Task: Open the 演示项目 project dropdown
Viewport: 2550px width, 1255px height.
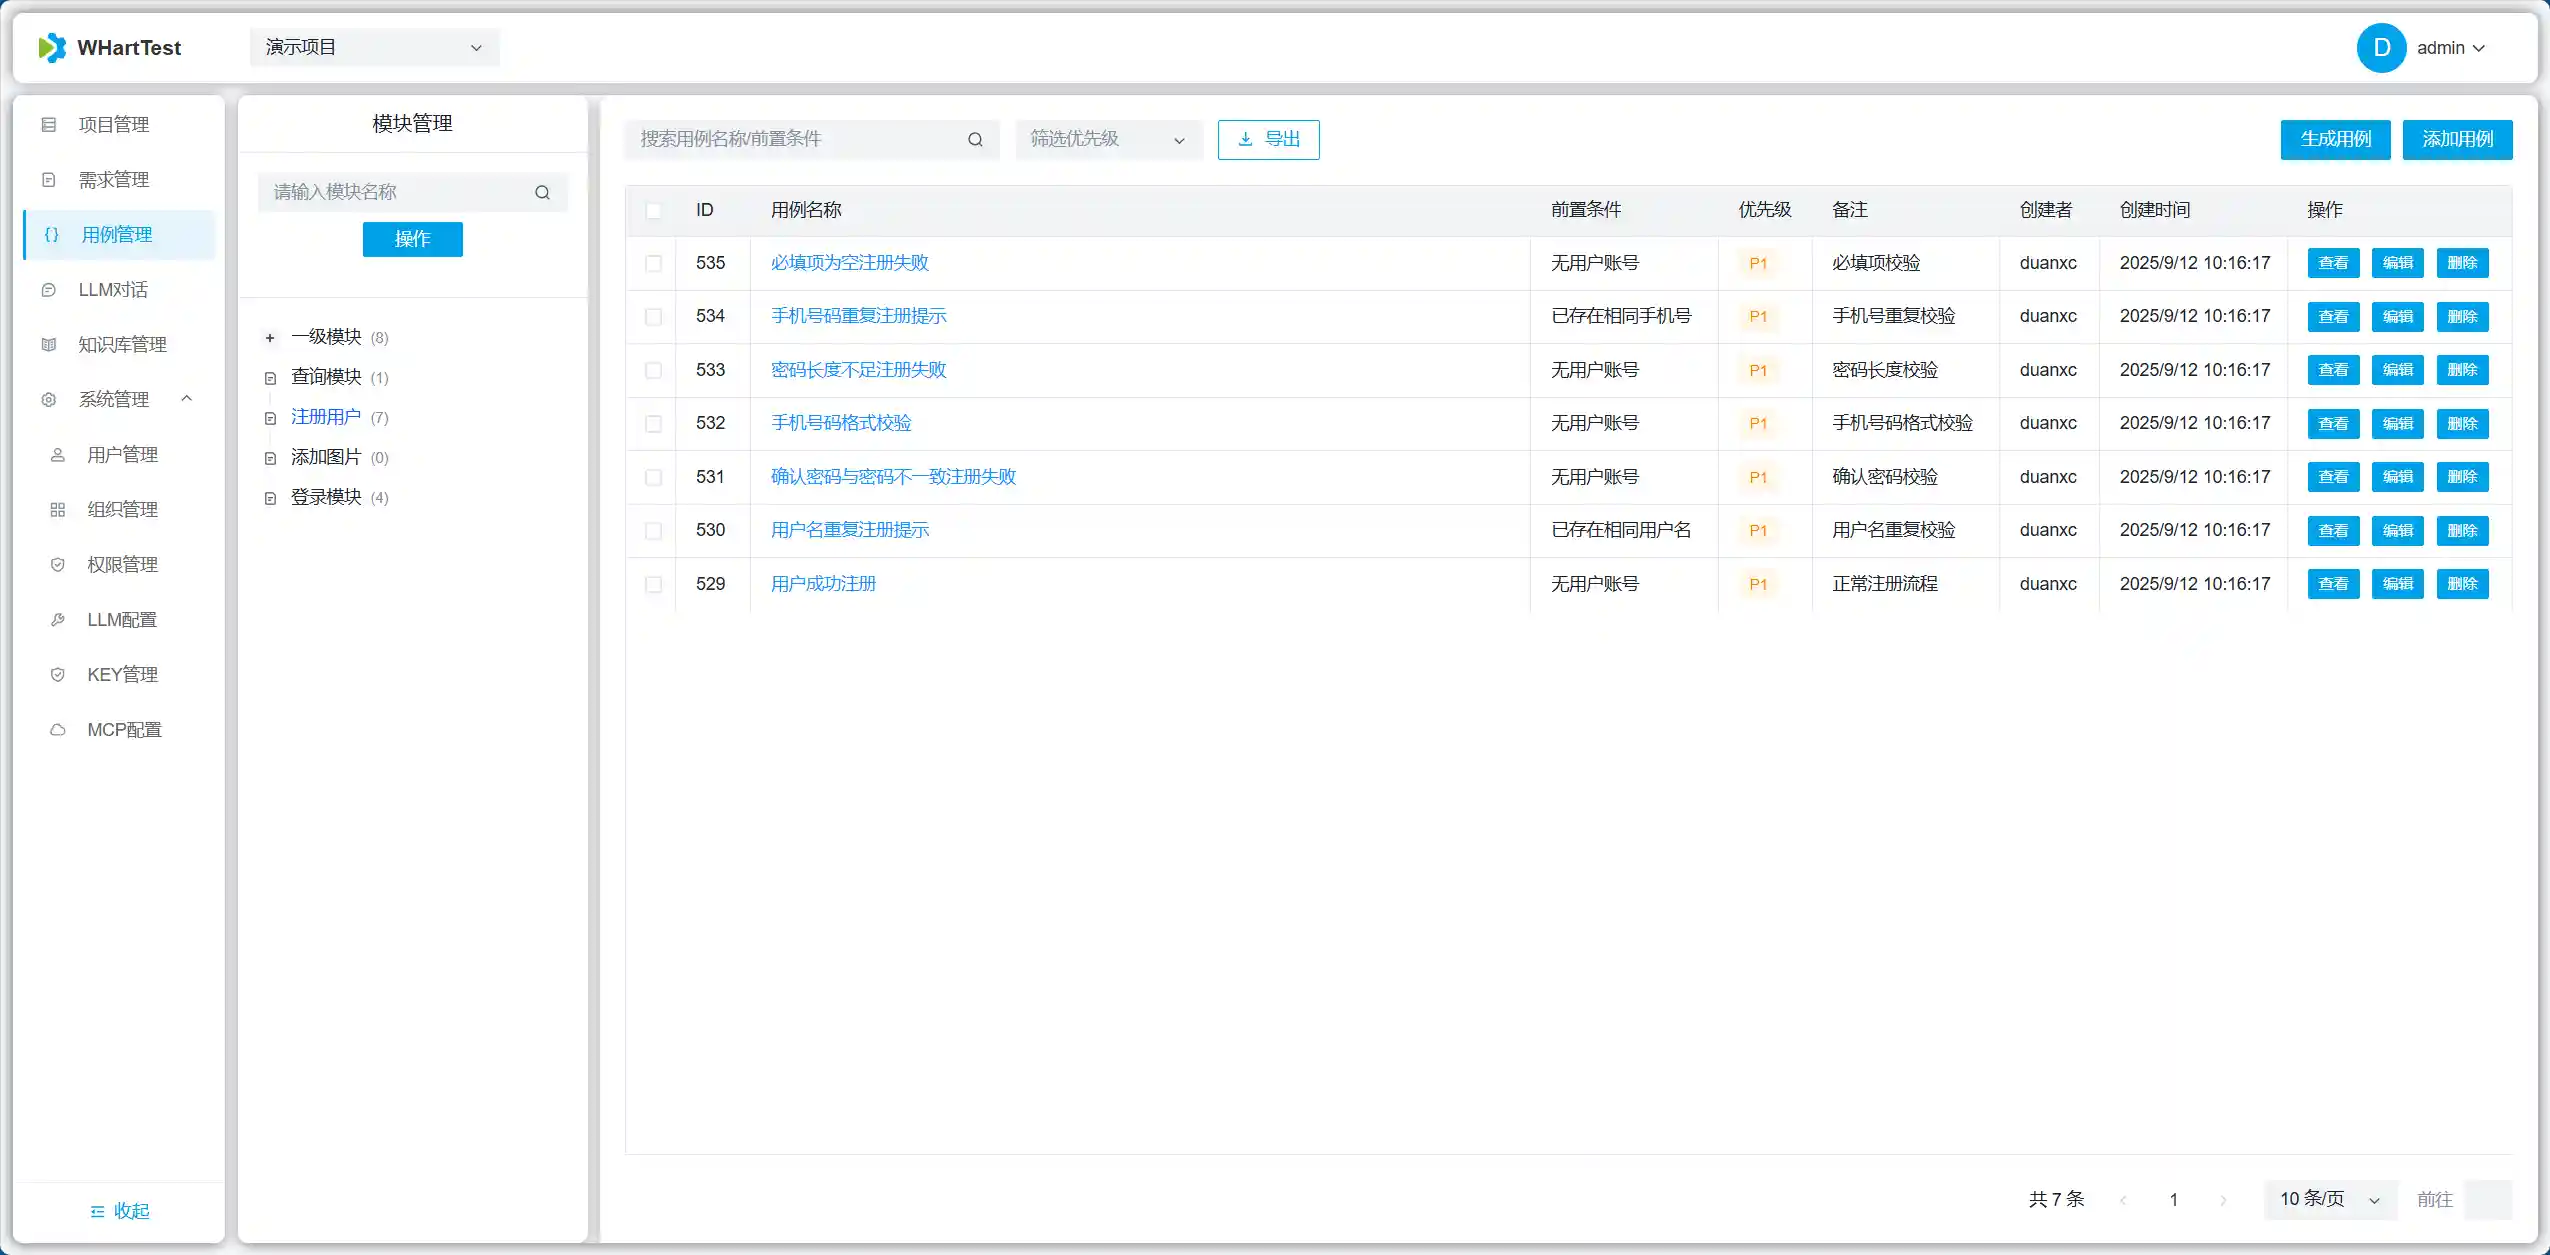Action: pos(374,48)
